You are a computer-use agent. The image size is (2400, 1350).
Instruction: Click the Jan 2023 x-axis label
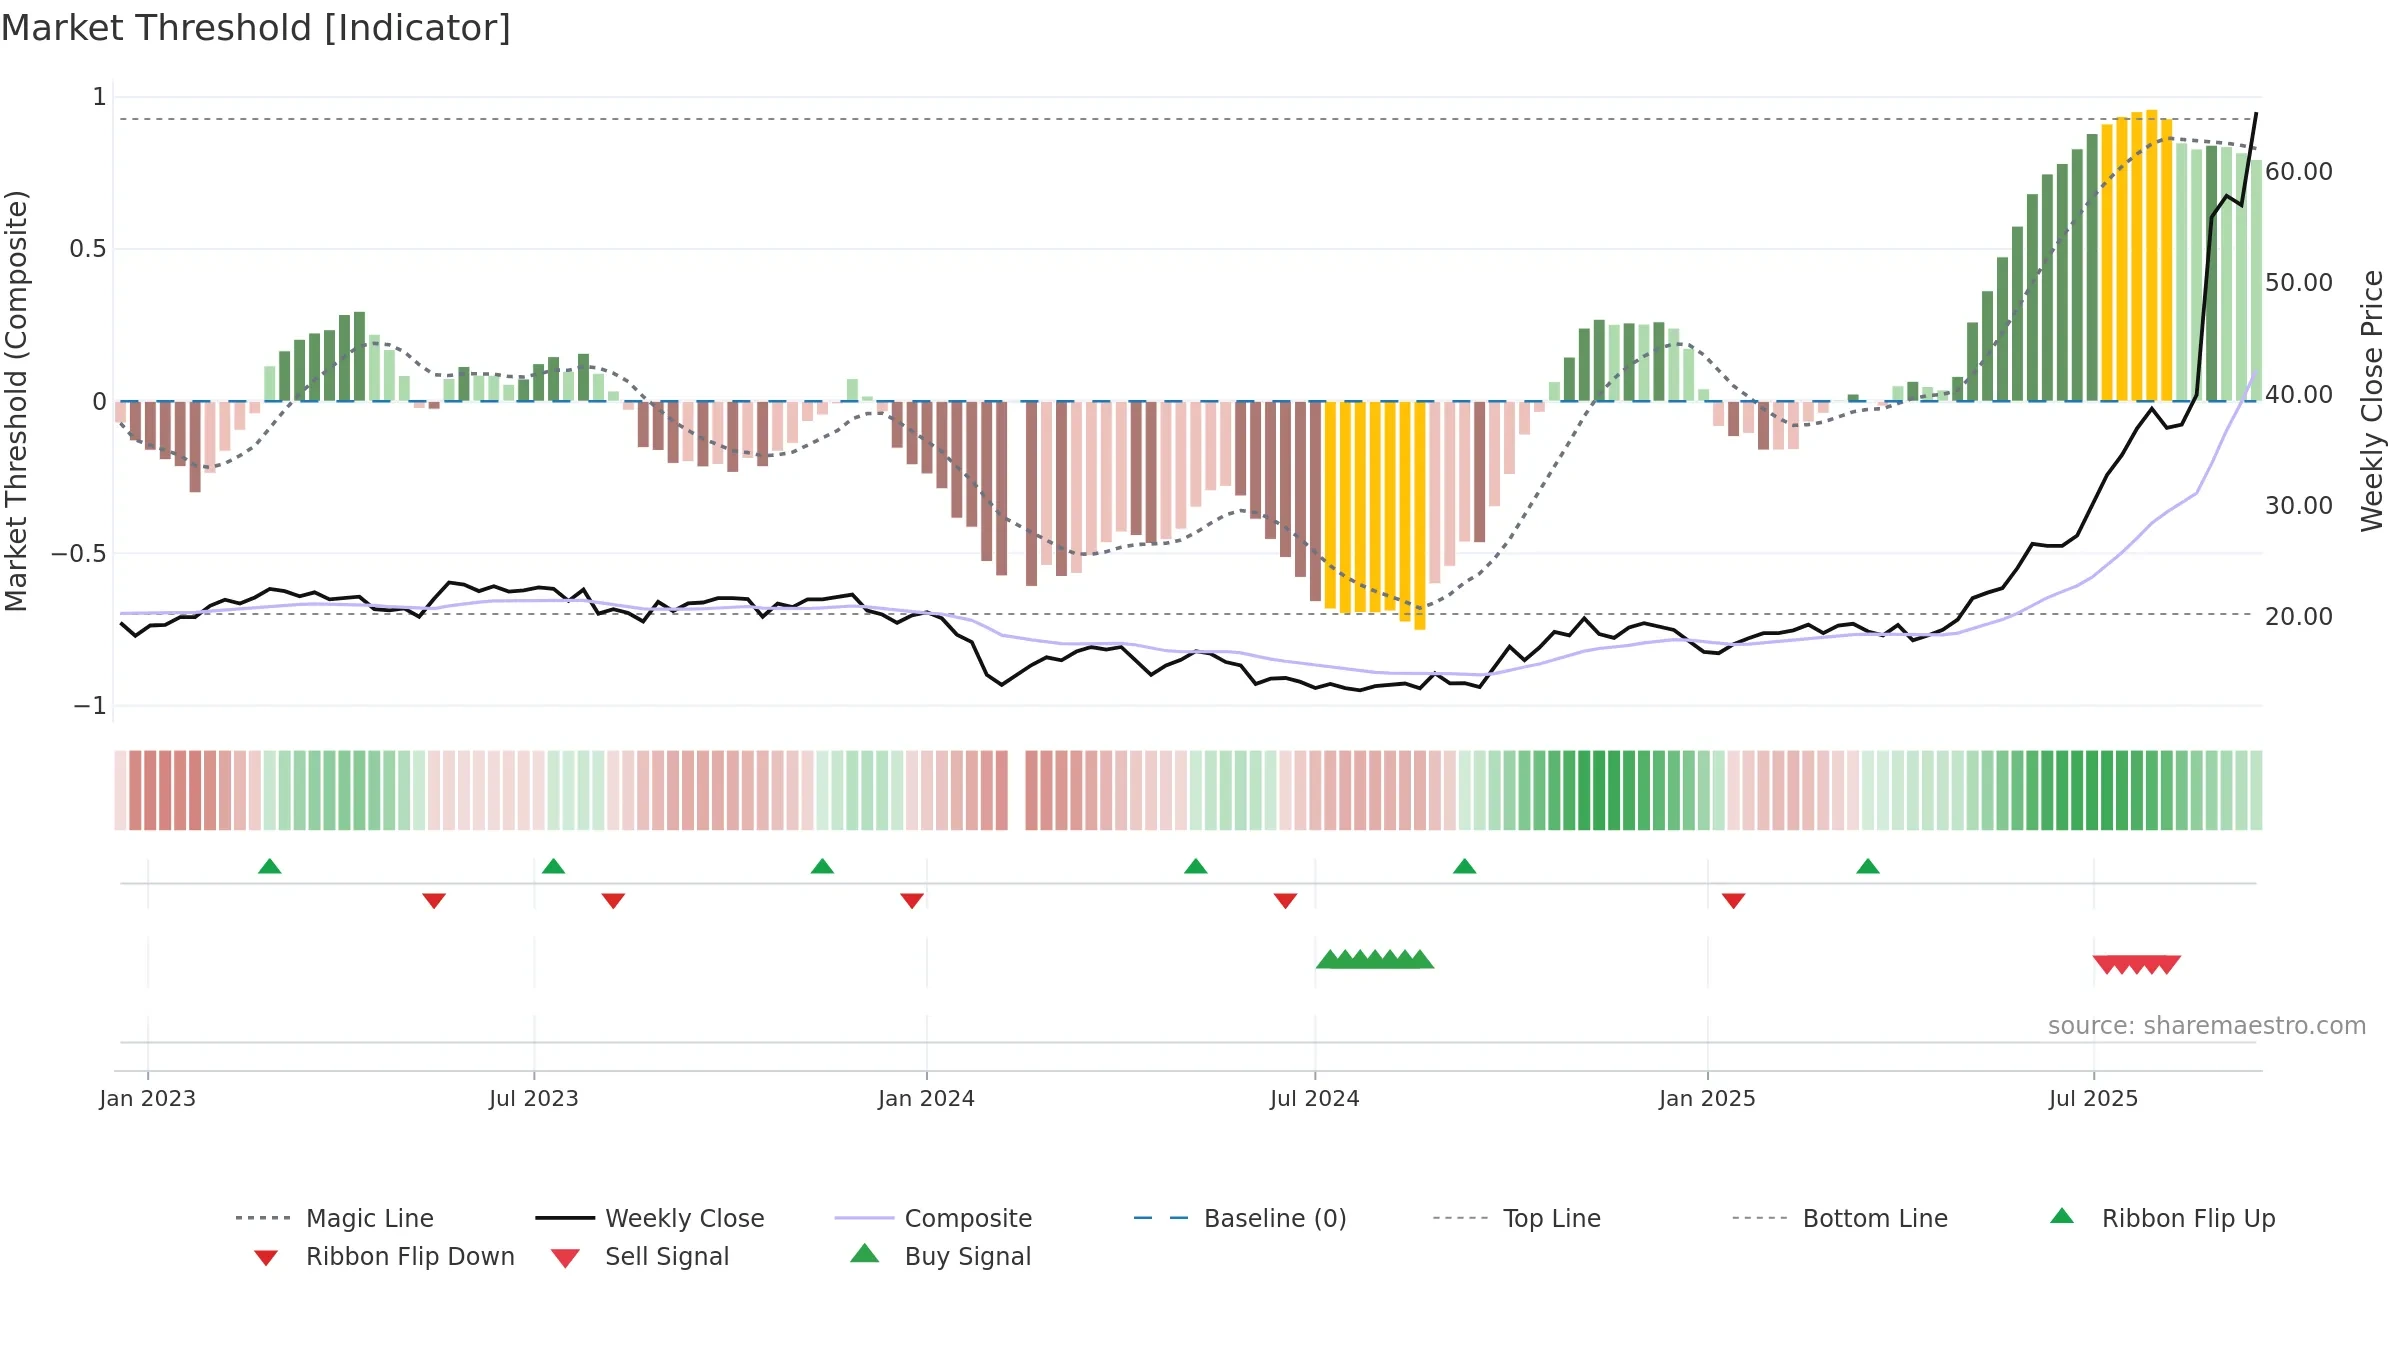pos(148,1099)
